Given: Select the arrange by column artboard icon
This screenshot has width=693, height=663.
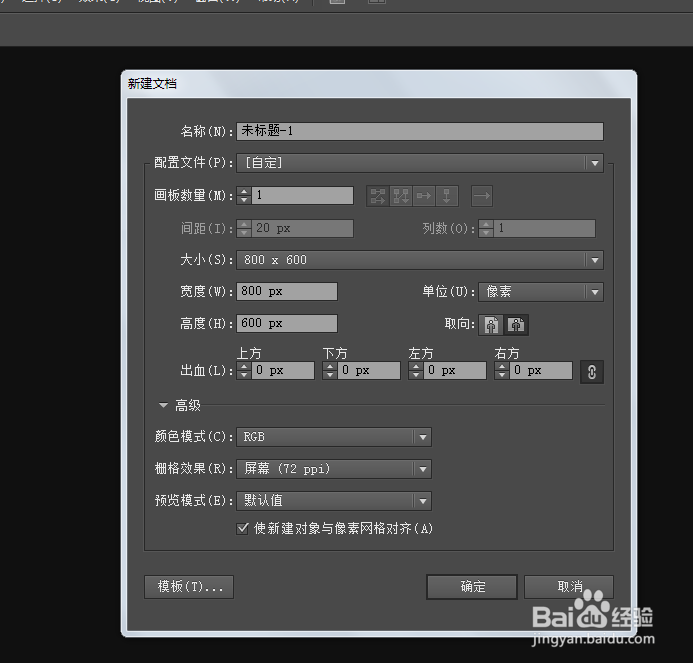Looking at the screenshot, I should click(447, 196).
